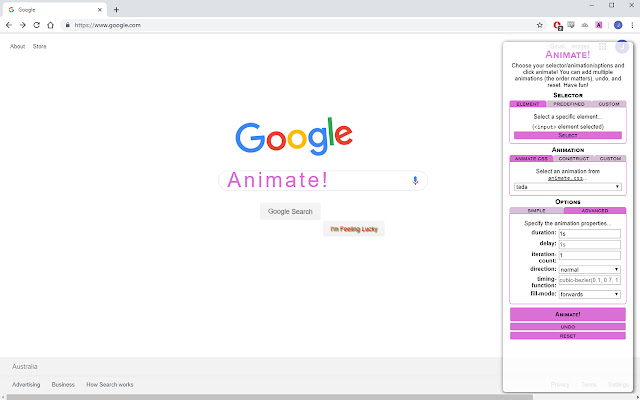Click the address bar URL
Viewport: 640px width, 400px height.
pyautogui.click(x=108, y=25)
